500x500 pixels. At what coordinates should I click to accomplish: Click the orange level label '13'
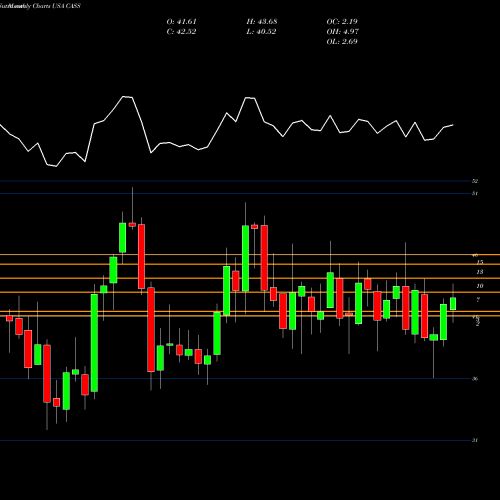tap(480, 272)
